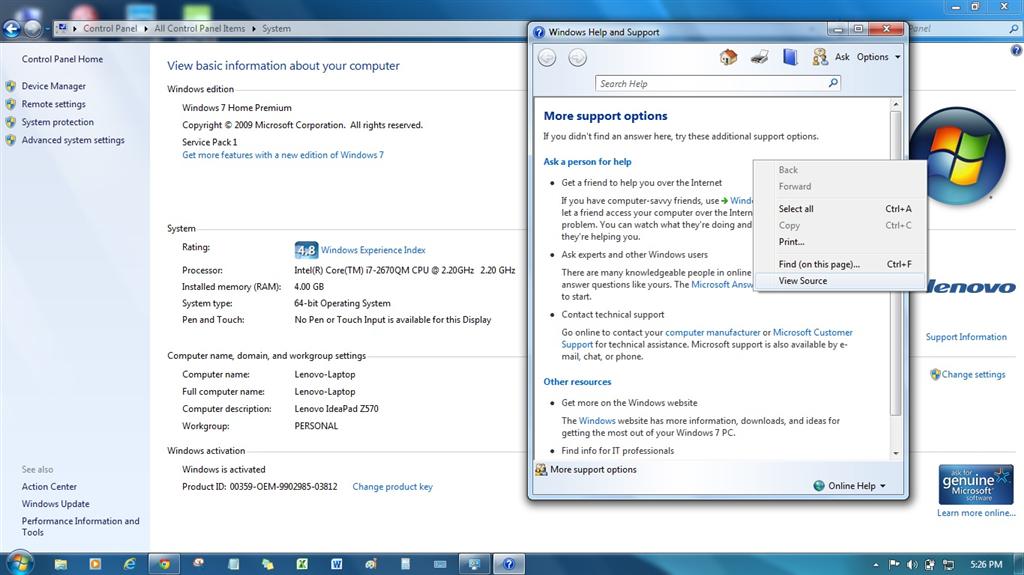
Task: Switch to Google Chrome on taskbar
Action: pos(165,564)
